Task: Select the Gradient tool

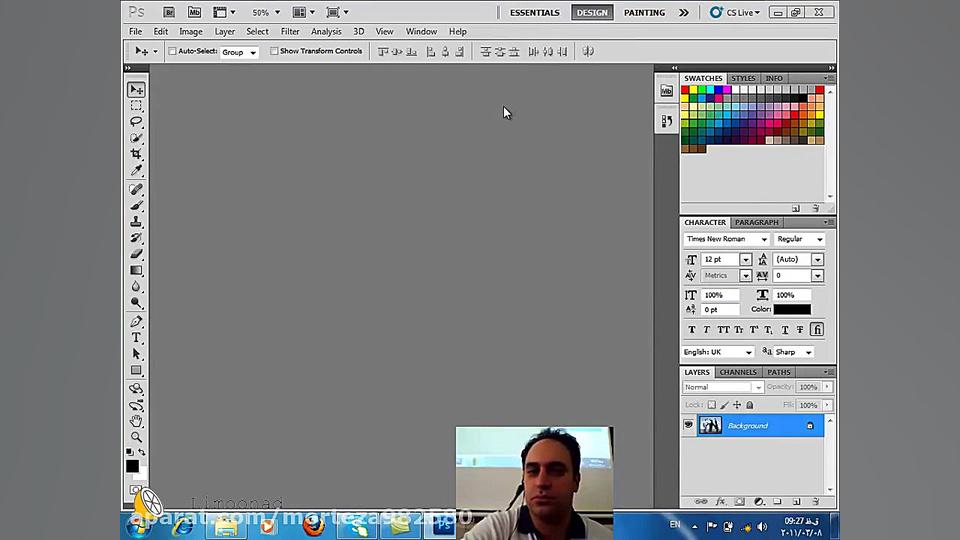Action: click(x=136, y=270)
